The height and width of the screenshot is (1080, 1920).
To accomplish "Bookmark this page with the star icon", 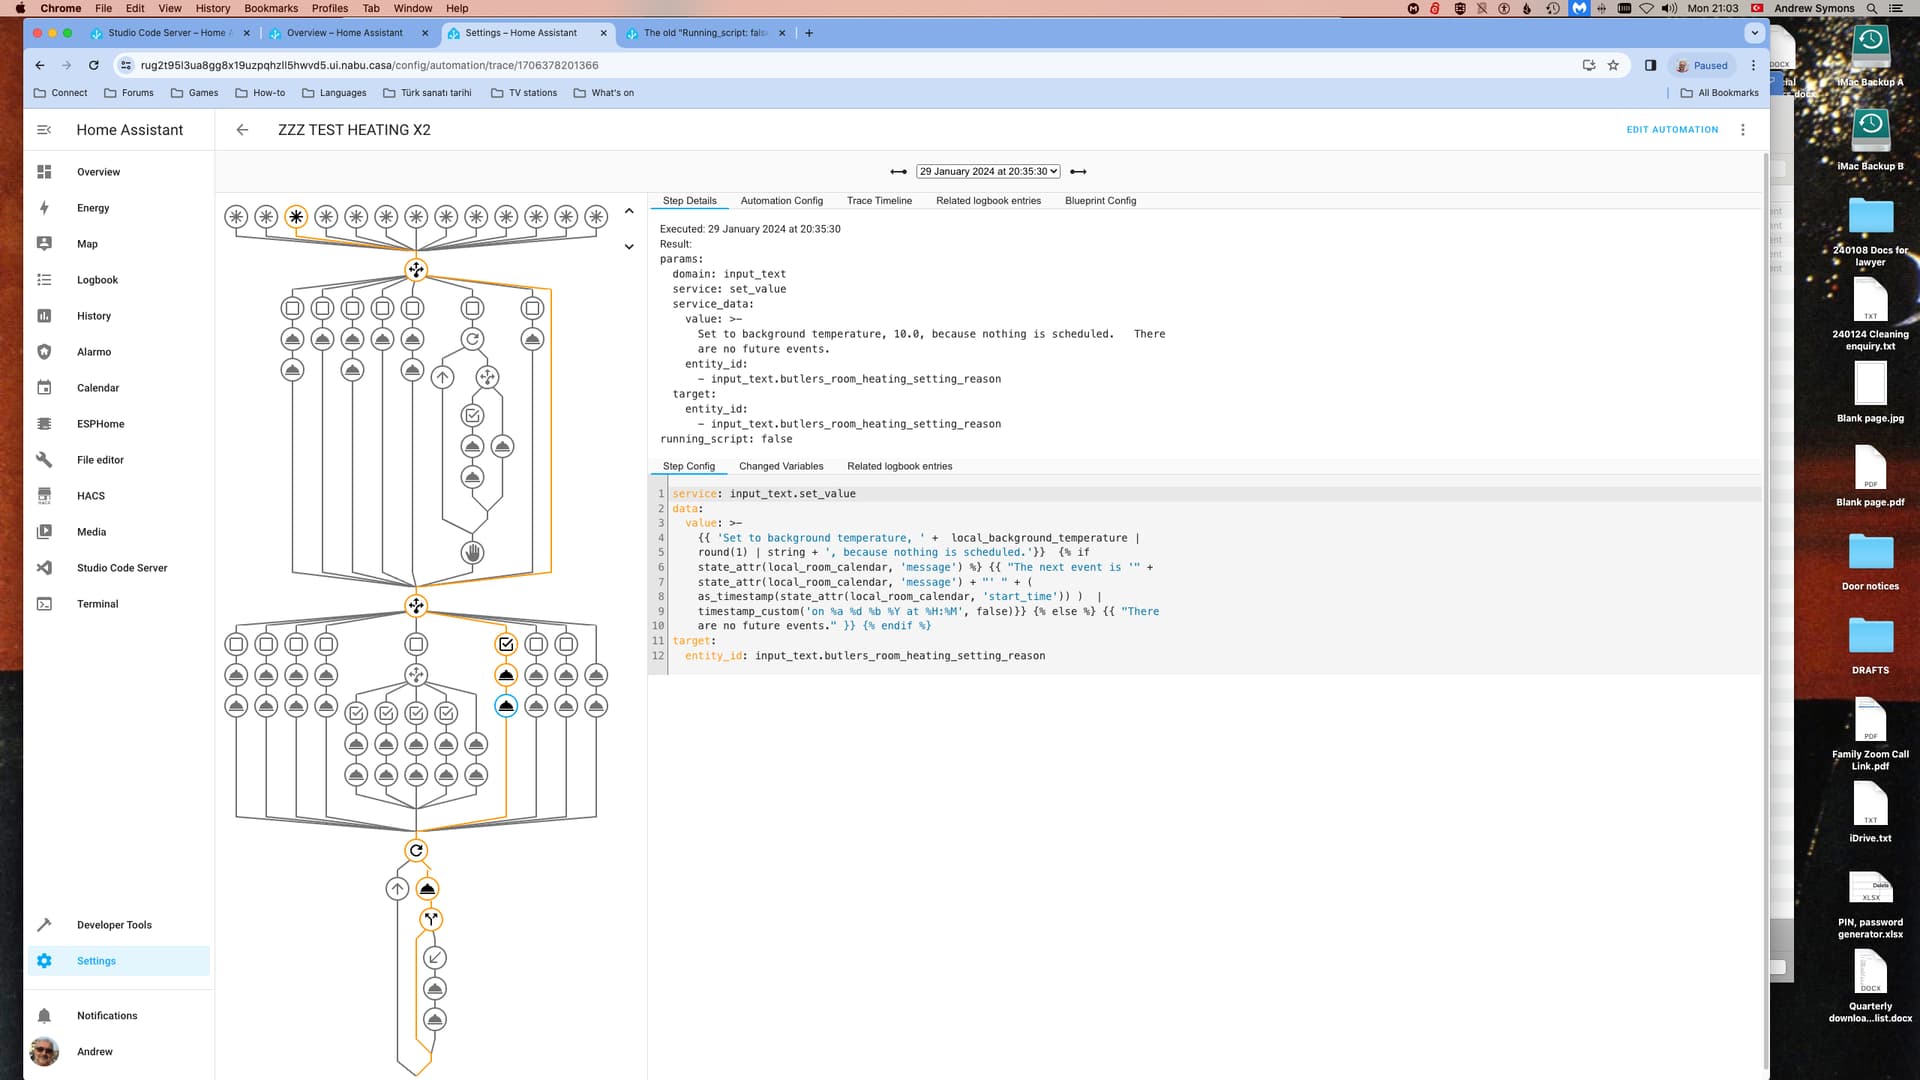I will 1612,65.
